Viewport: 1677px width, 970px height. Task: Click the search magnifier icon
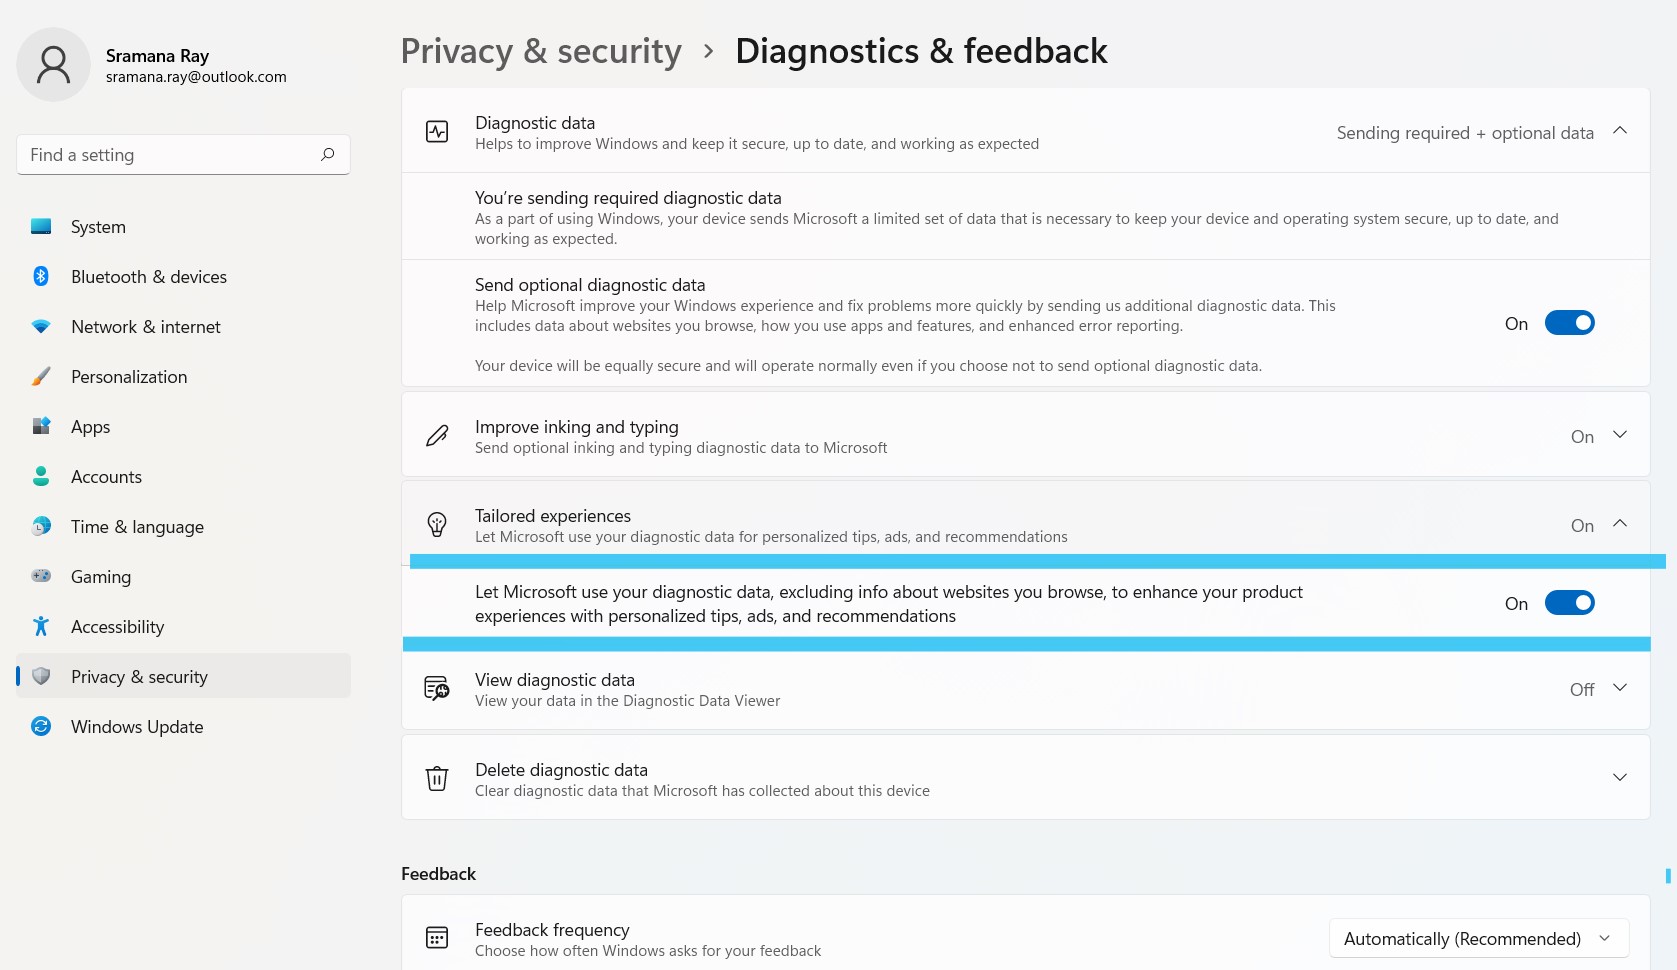tap(327, 155)
